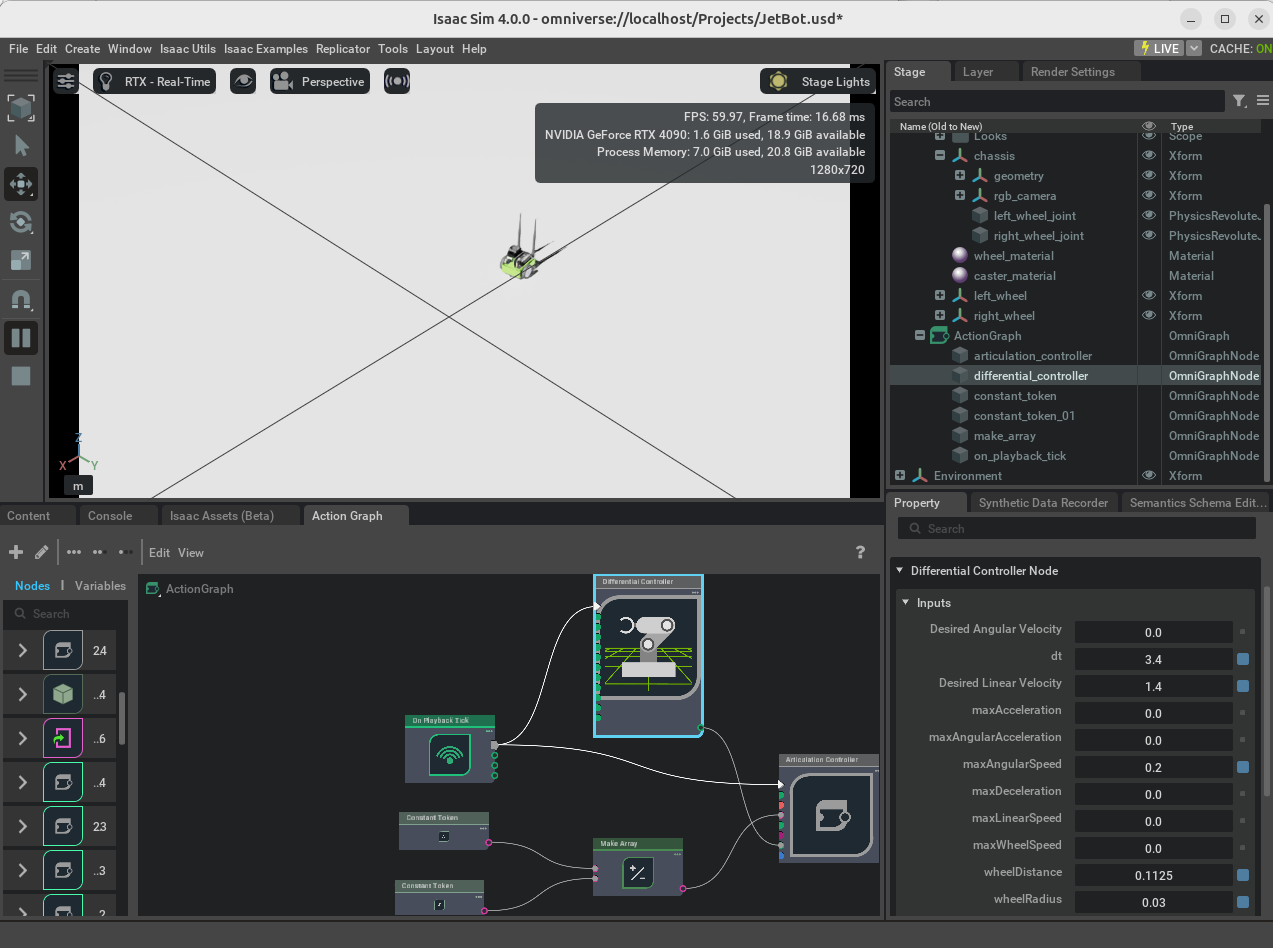This screenshot has width=1273, height=948.
Task: Toggle the LIVE session button
Action: (1159, 48)
